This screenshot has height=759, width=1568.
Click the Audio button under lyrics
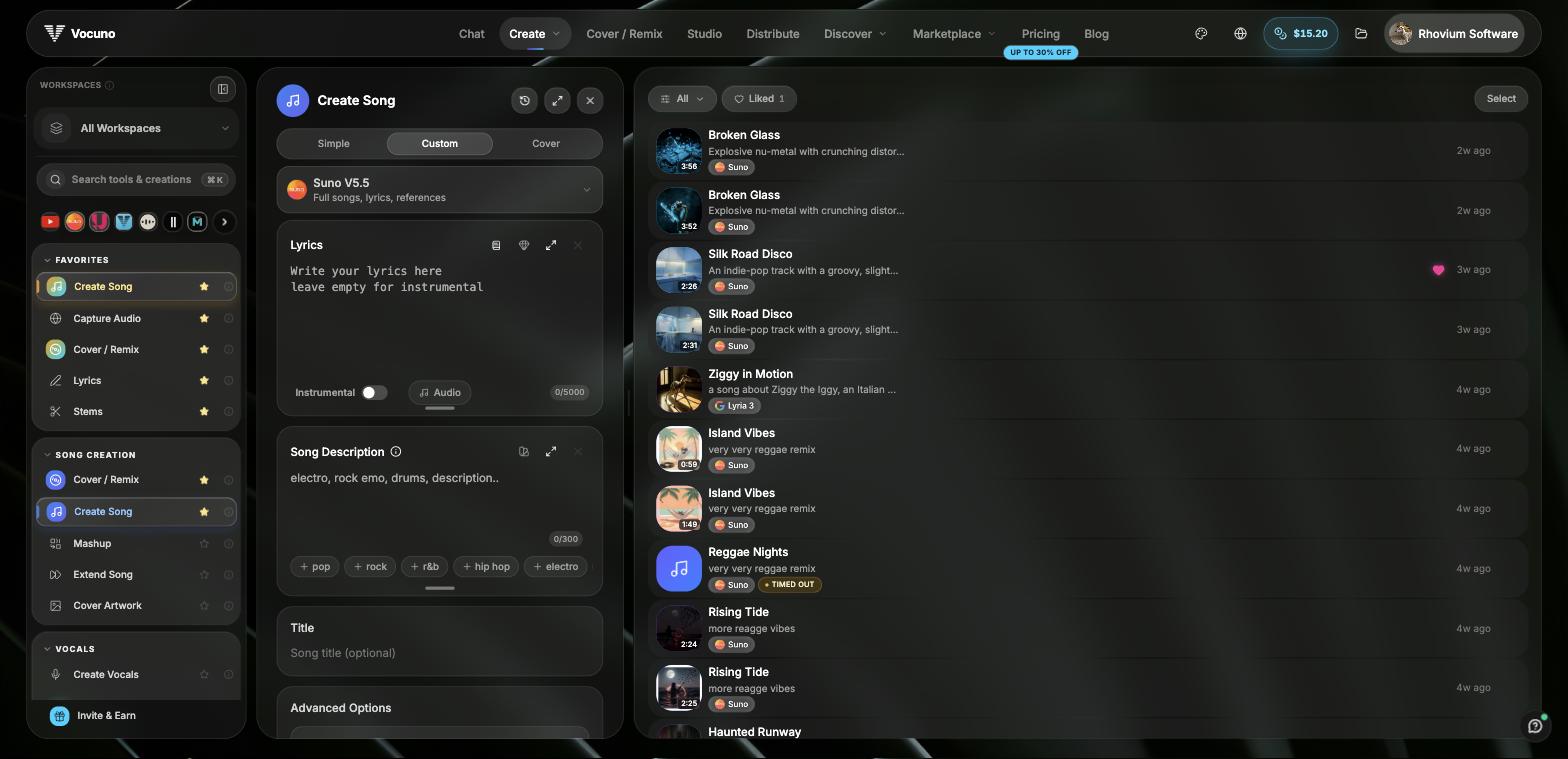tap(440, 393)
